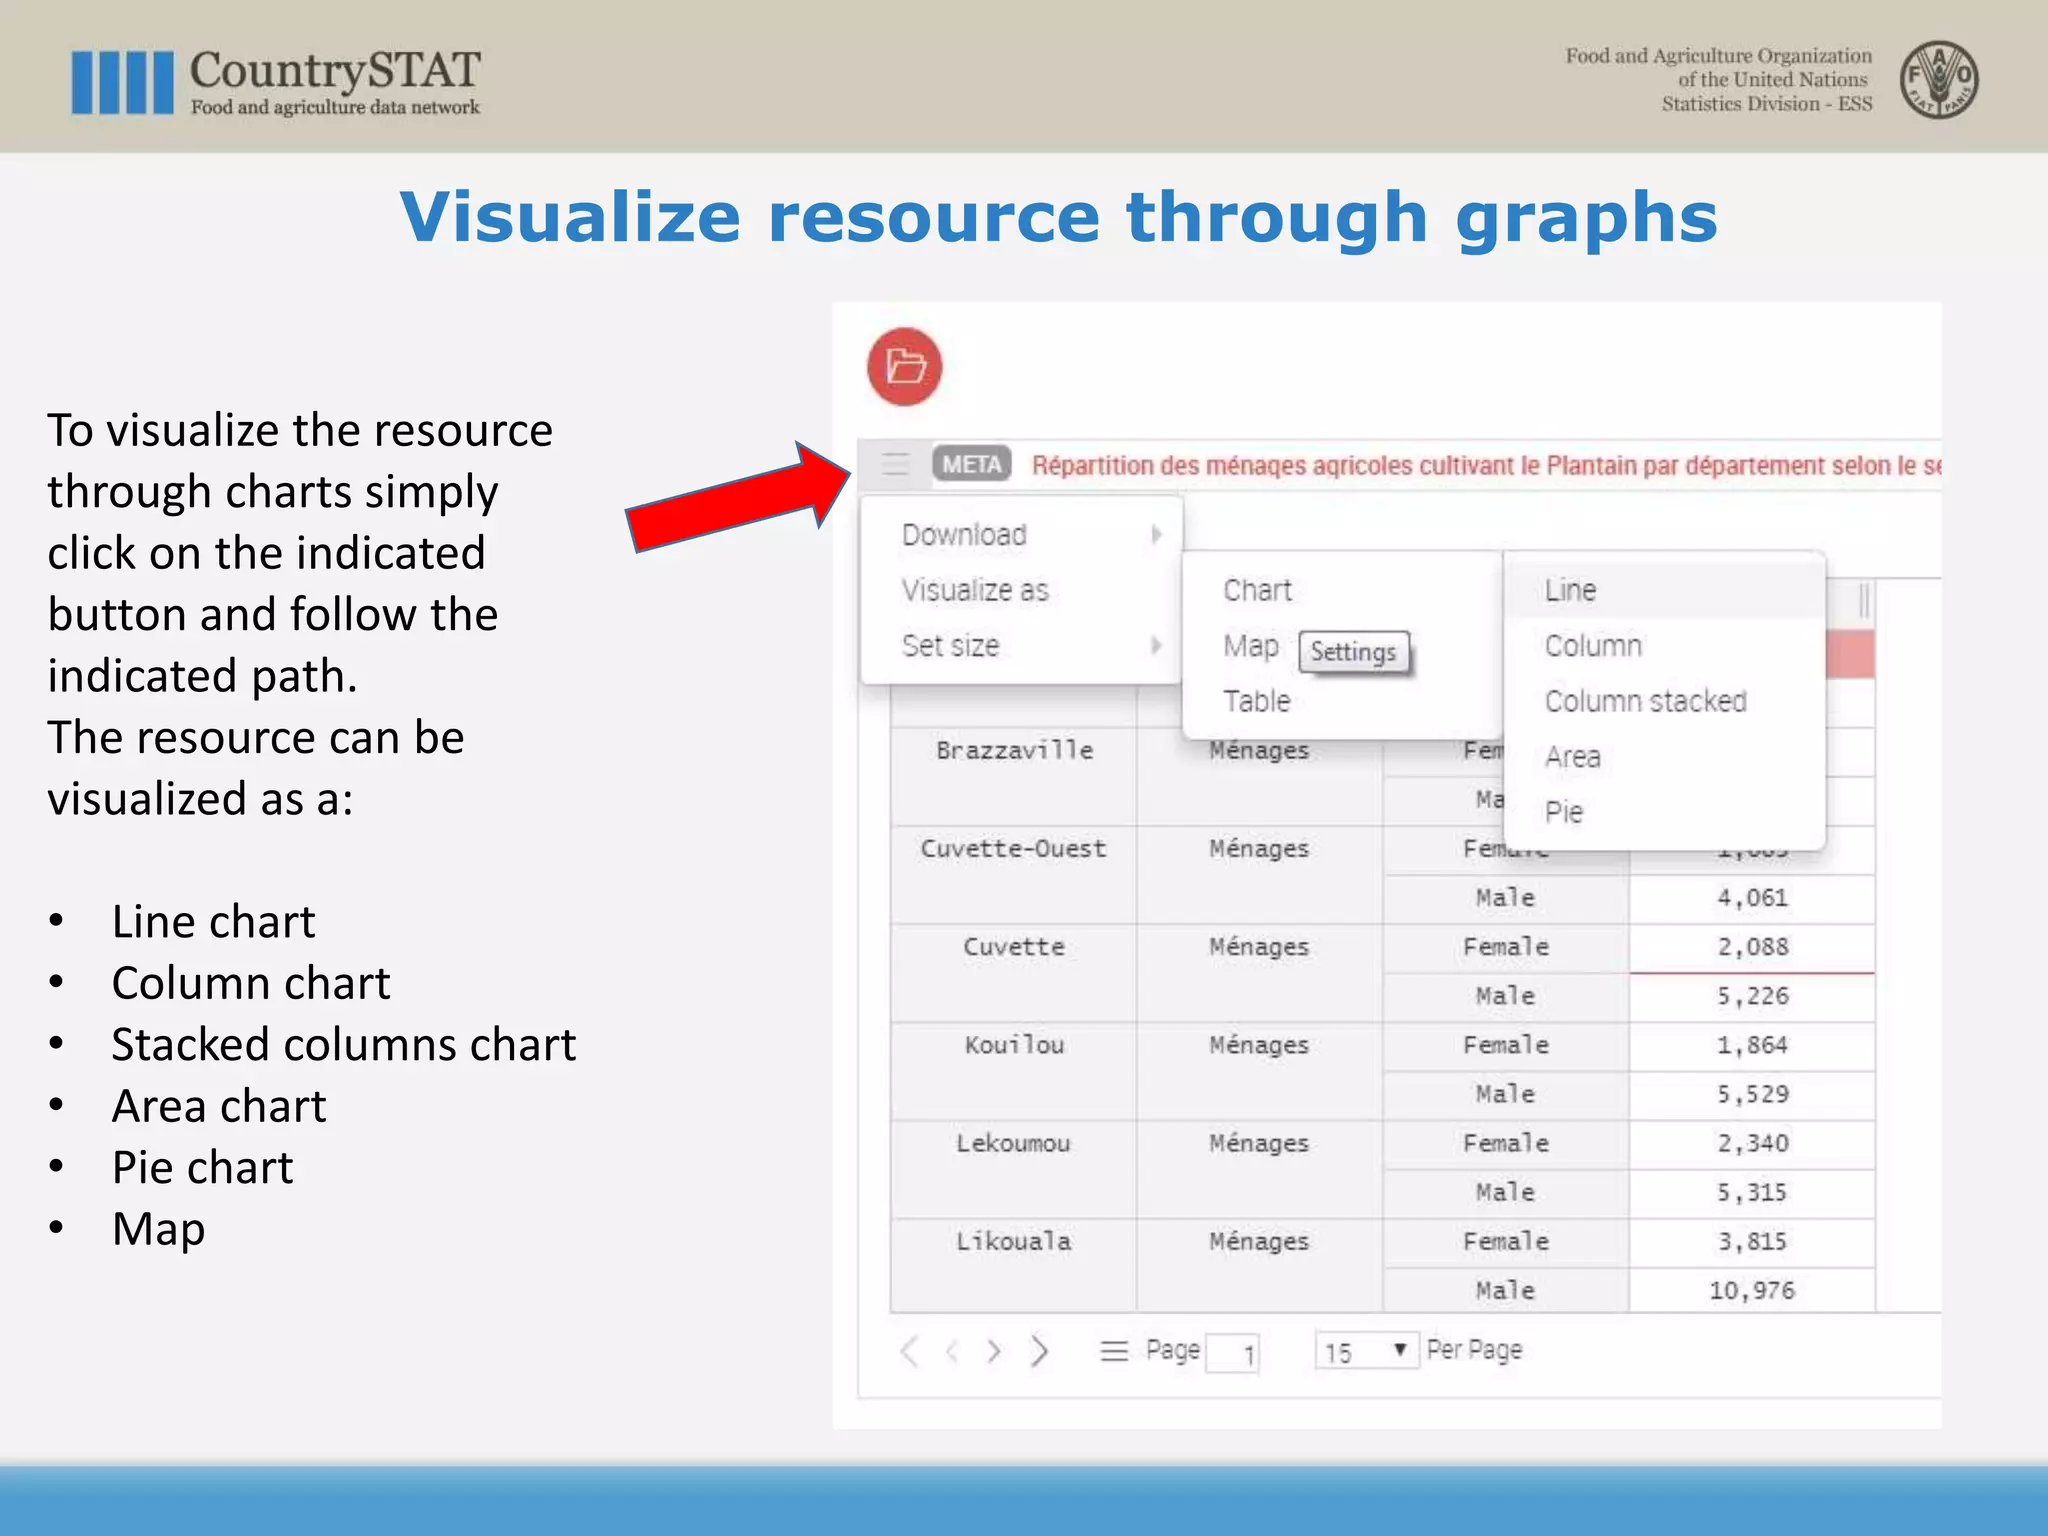This screenshot has width=2048, height=1536.
Task: Open the hamburger menu beside META
Action: (x=895, y=464)
